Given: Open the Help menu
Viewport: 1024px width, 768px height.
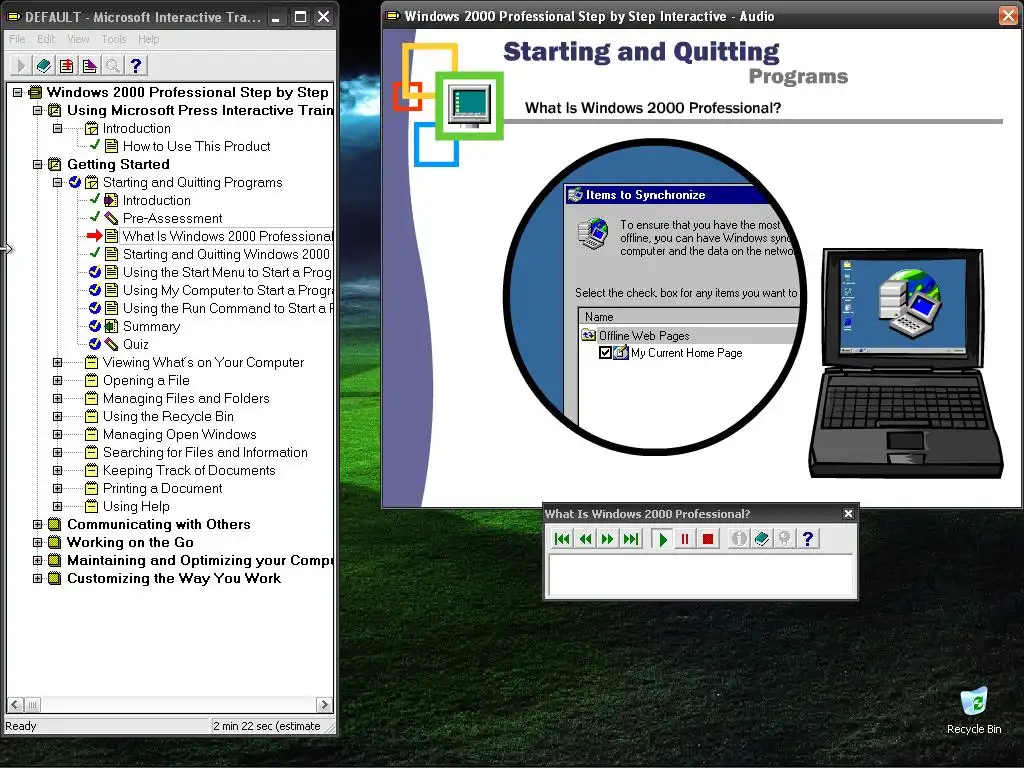Looking at the screenshot, I should pyautogui.click(x=148, y=39).
